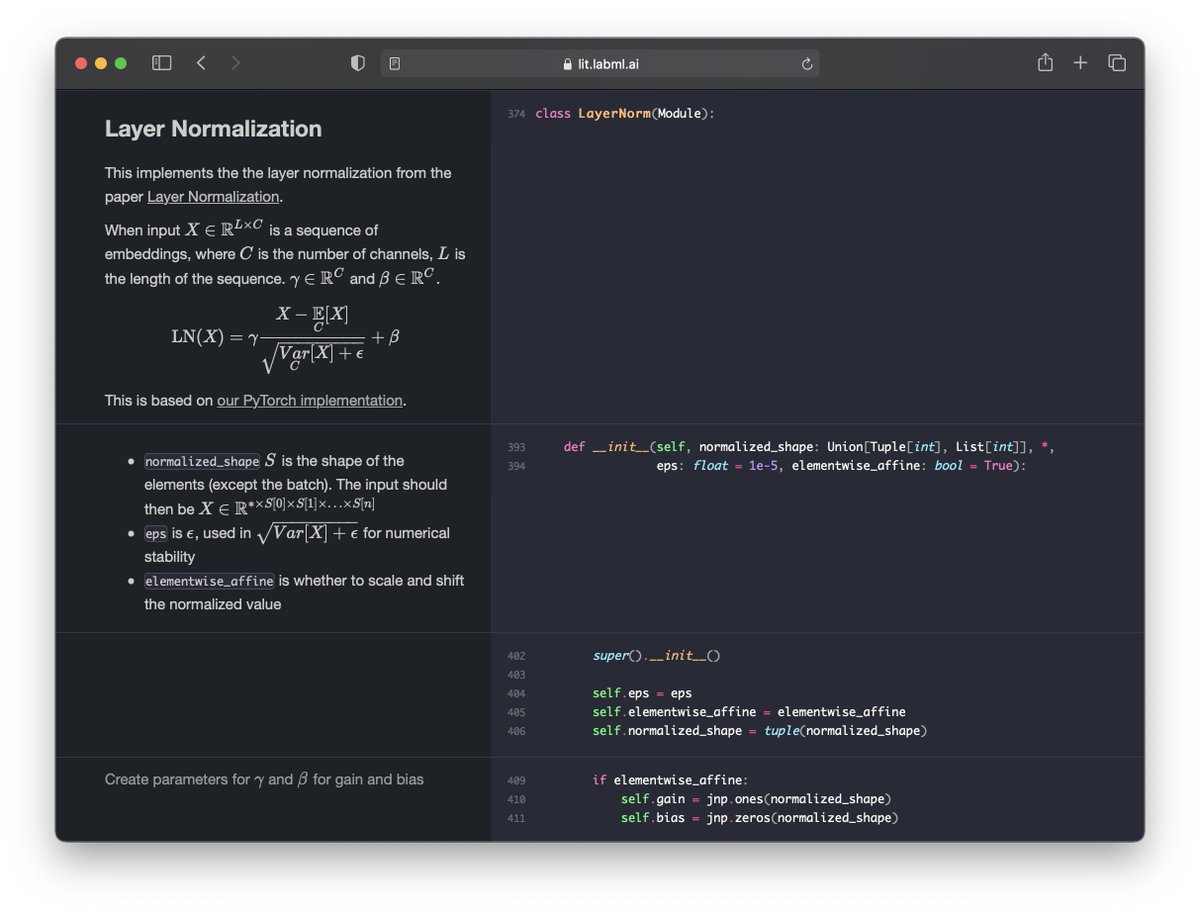This screenshot has width=1200, height=915.
Task: Click line number 409
Action: 516,780
